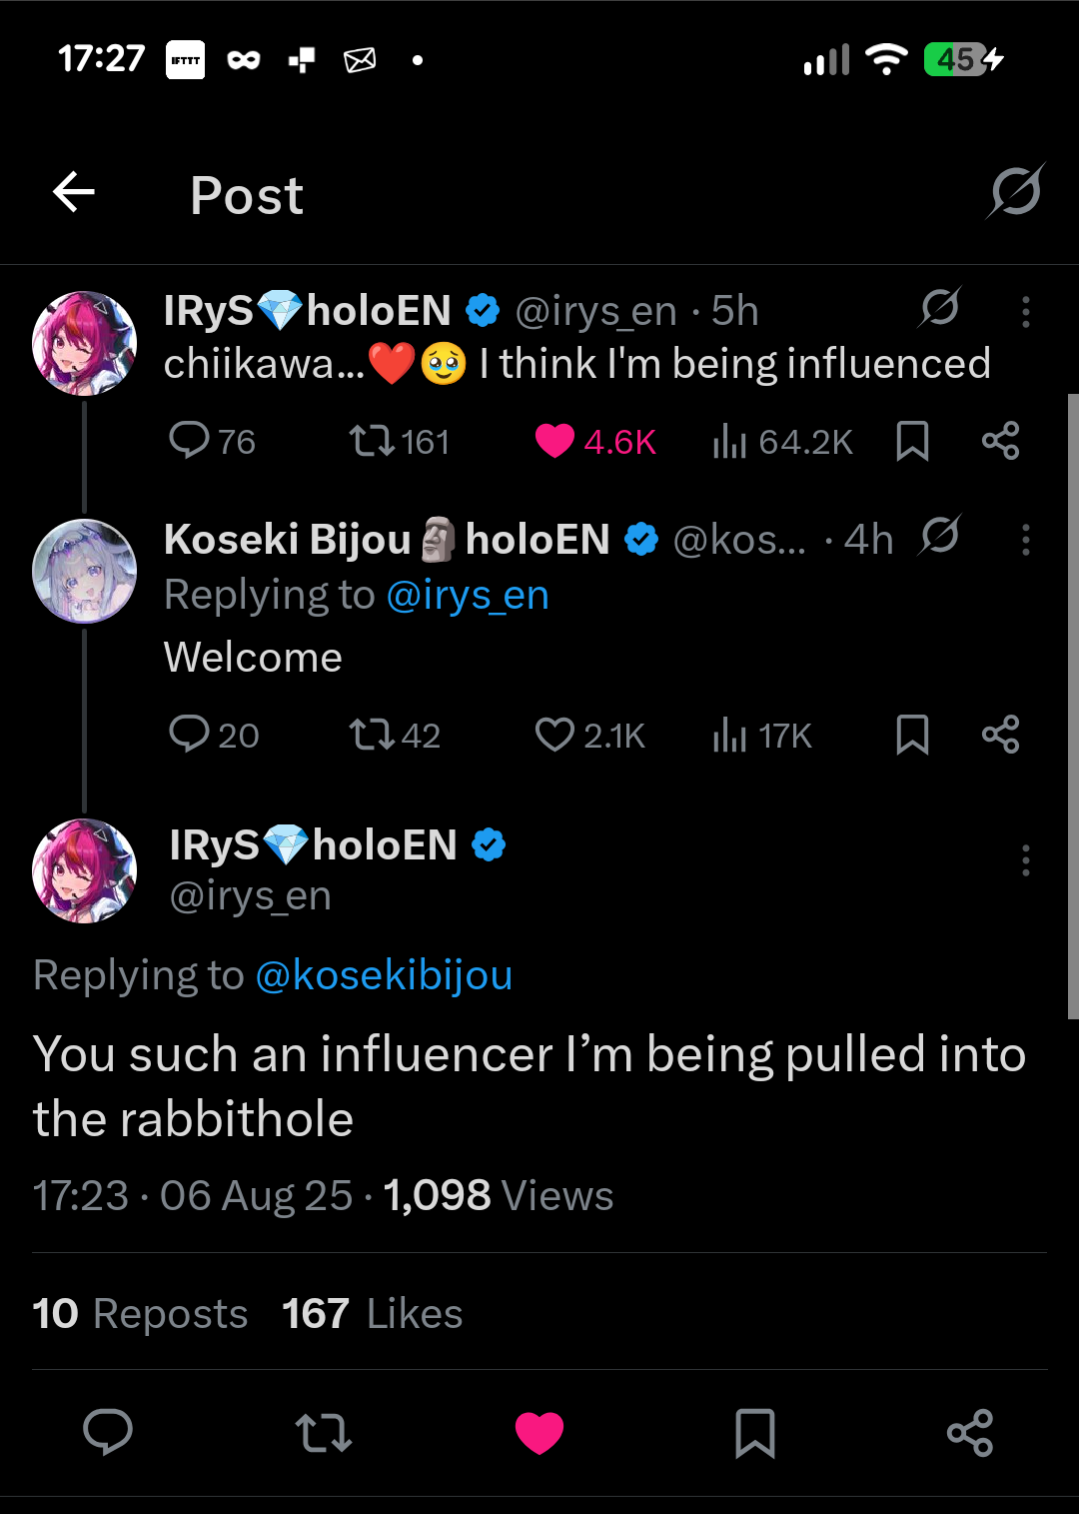Repost IRyS's chiikawa post with 161 reposts

tap(371, 441)
